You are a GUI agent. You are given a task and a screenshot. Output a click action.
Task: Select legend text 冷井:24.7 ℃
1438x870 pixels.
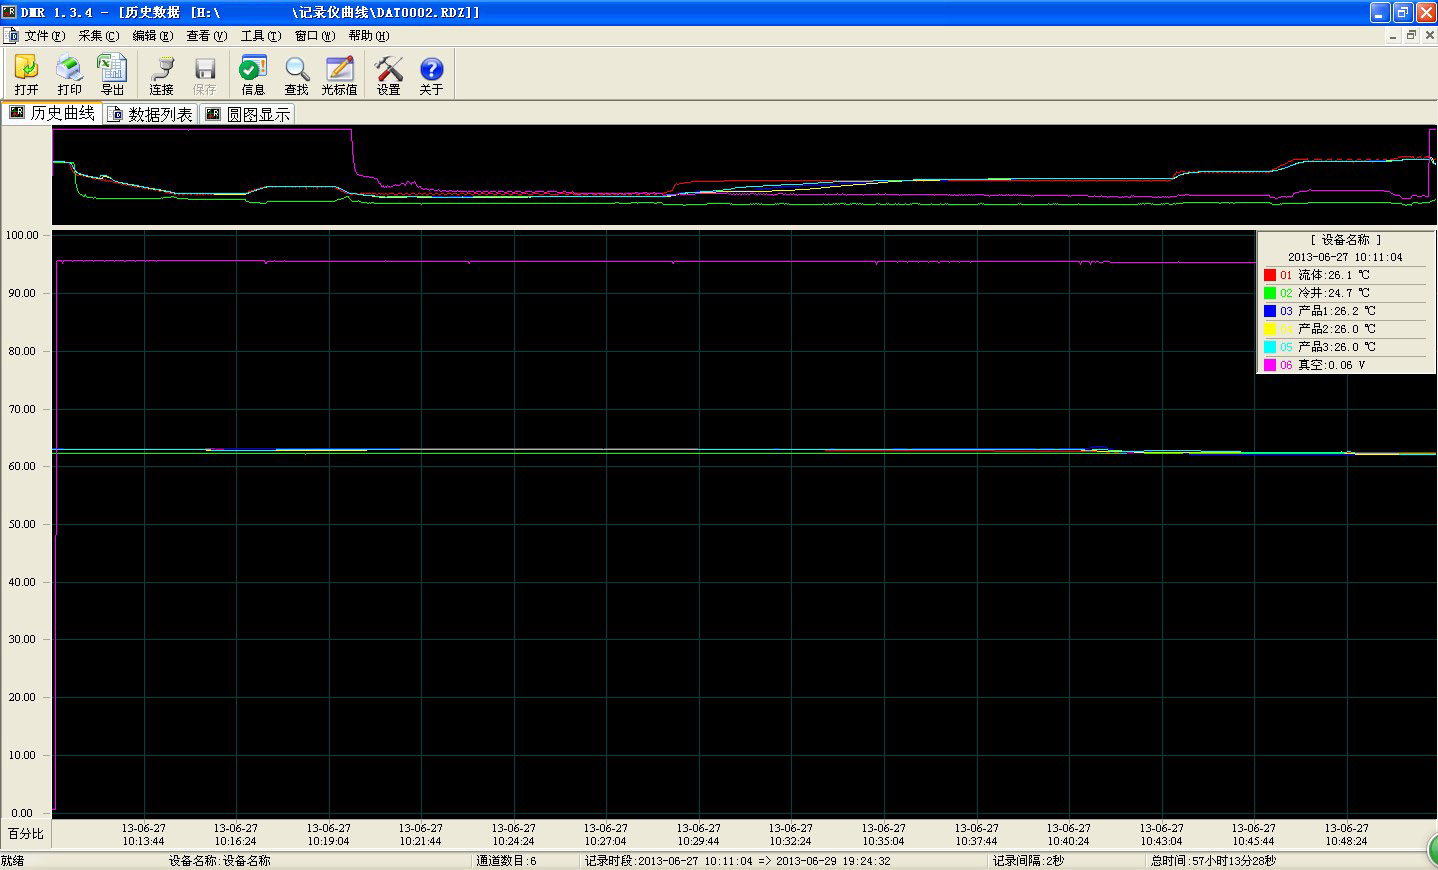[x=1334, y=293]
